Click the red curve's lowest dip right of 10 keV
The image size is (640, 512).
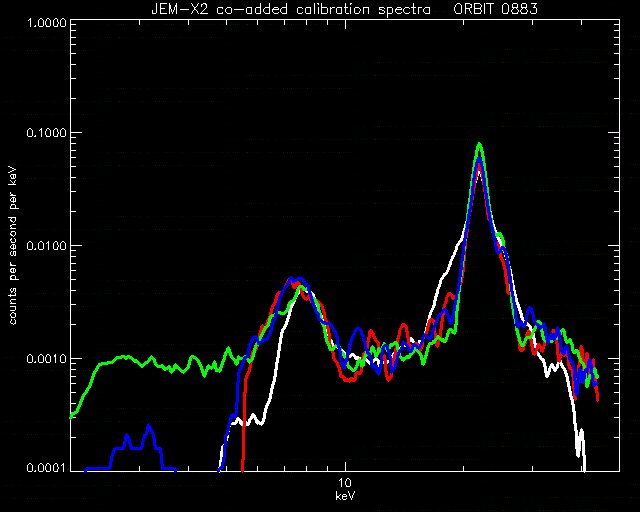point(349,379)
